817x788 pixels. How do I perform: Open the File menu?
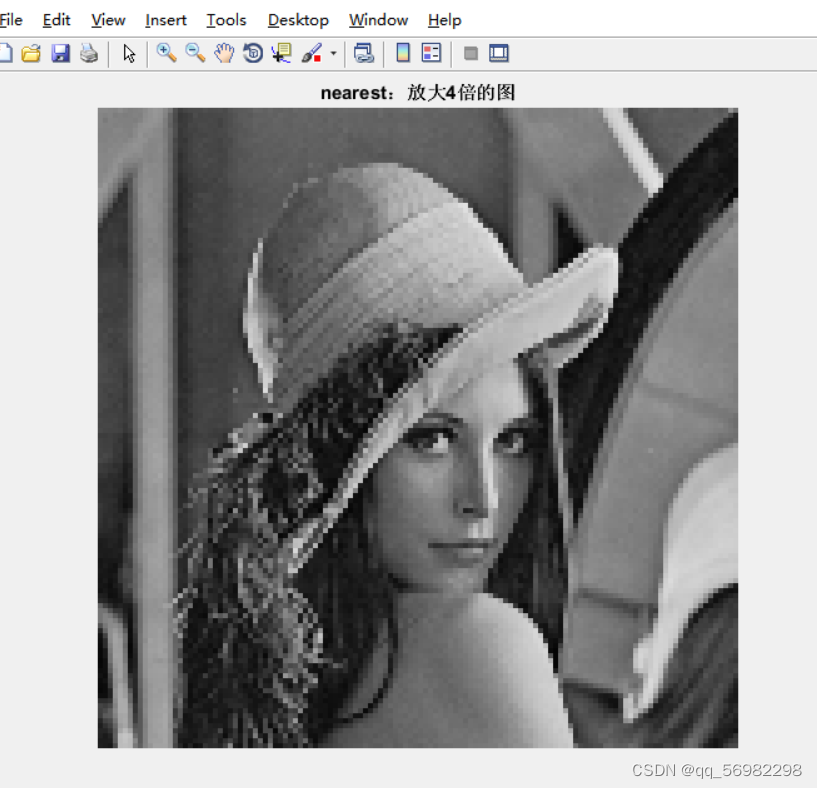point(11,20)
